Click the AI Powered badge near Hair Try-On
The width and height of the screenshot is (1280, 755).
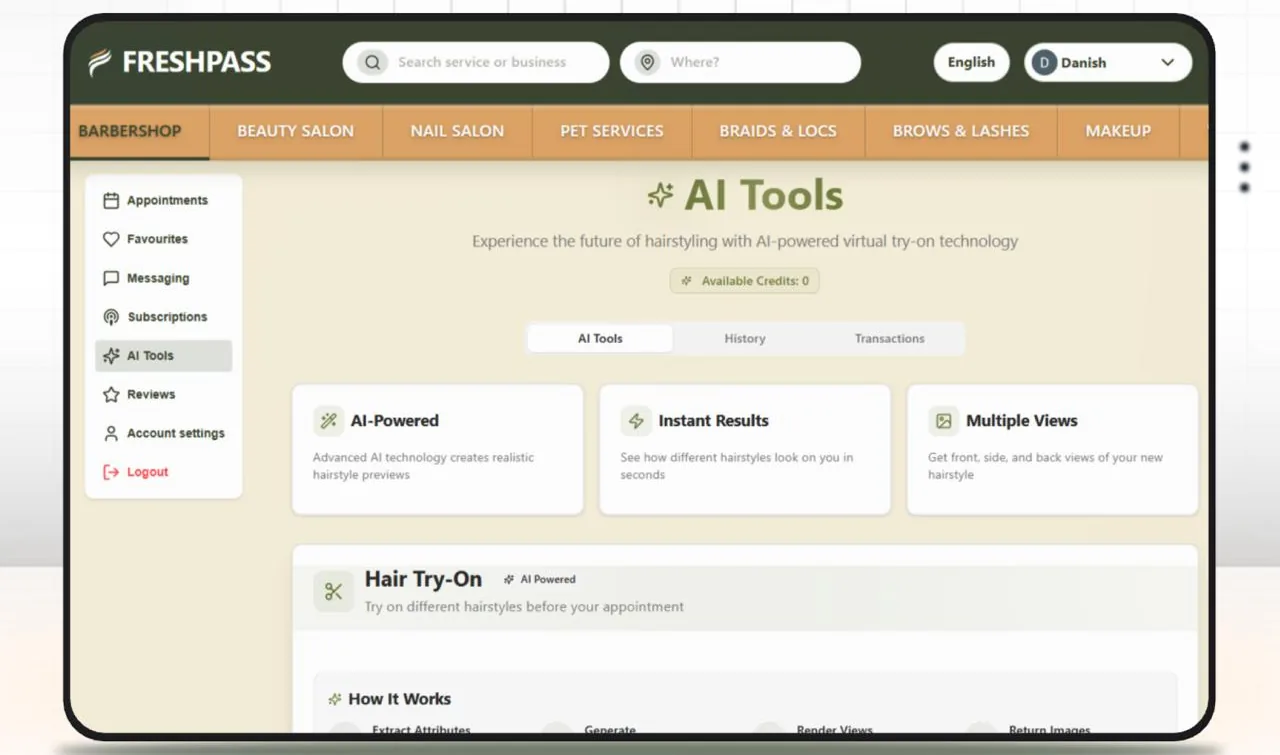540,579
